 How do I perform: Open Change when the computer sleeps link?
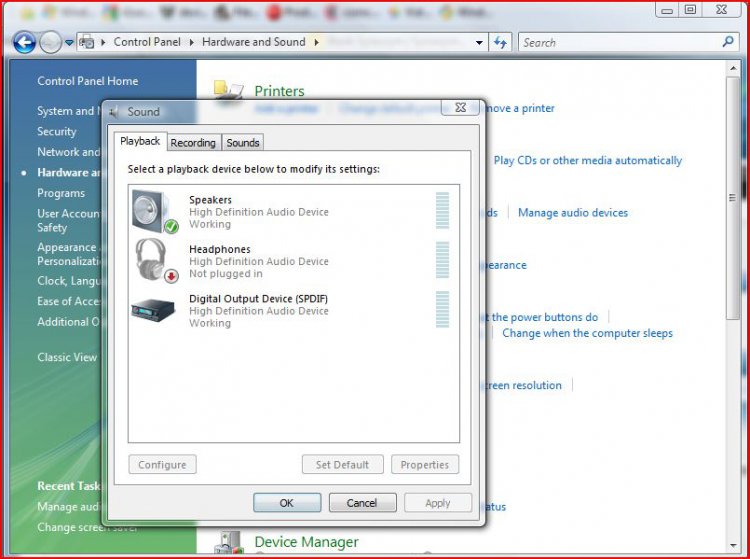[x=587, y=333]
